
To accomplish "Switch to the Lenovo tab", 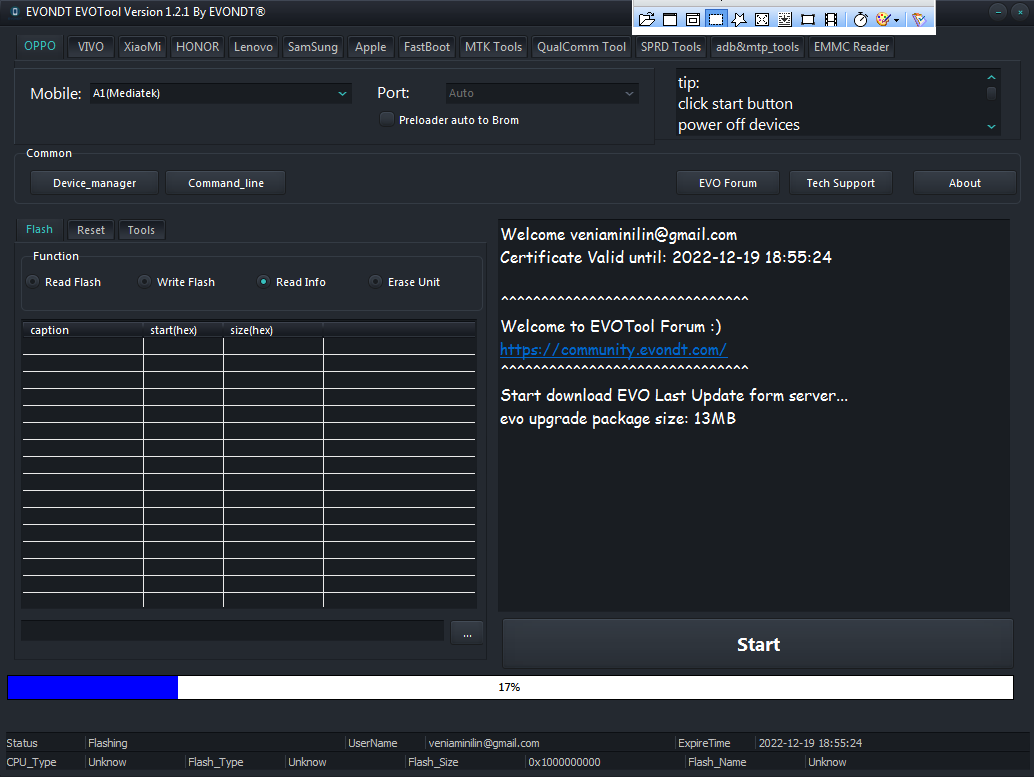I will (253, 47).
